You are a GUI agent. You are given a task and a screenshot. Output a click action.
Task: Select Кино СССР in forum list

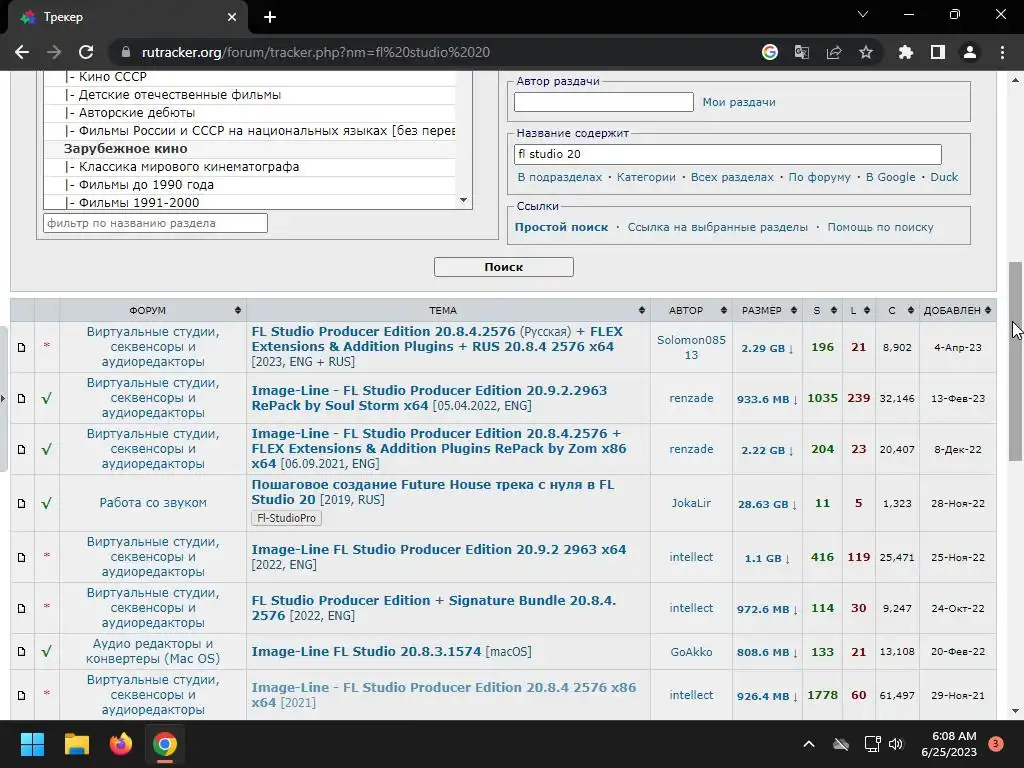249,76
